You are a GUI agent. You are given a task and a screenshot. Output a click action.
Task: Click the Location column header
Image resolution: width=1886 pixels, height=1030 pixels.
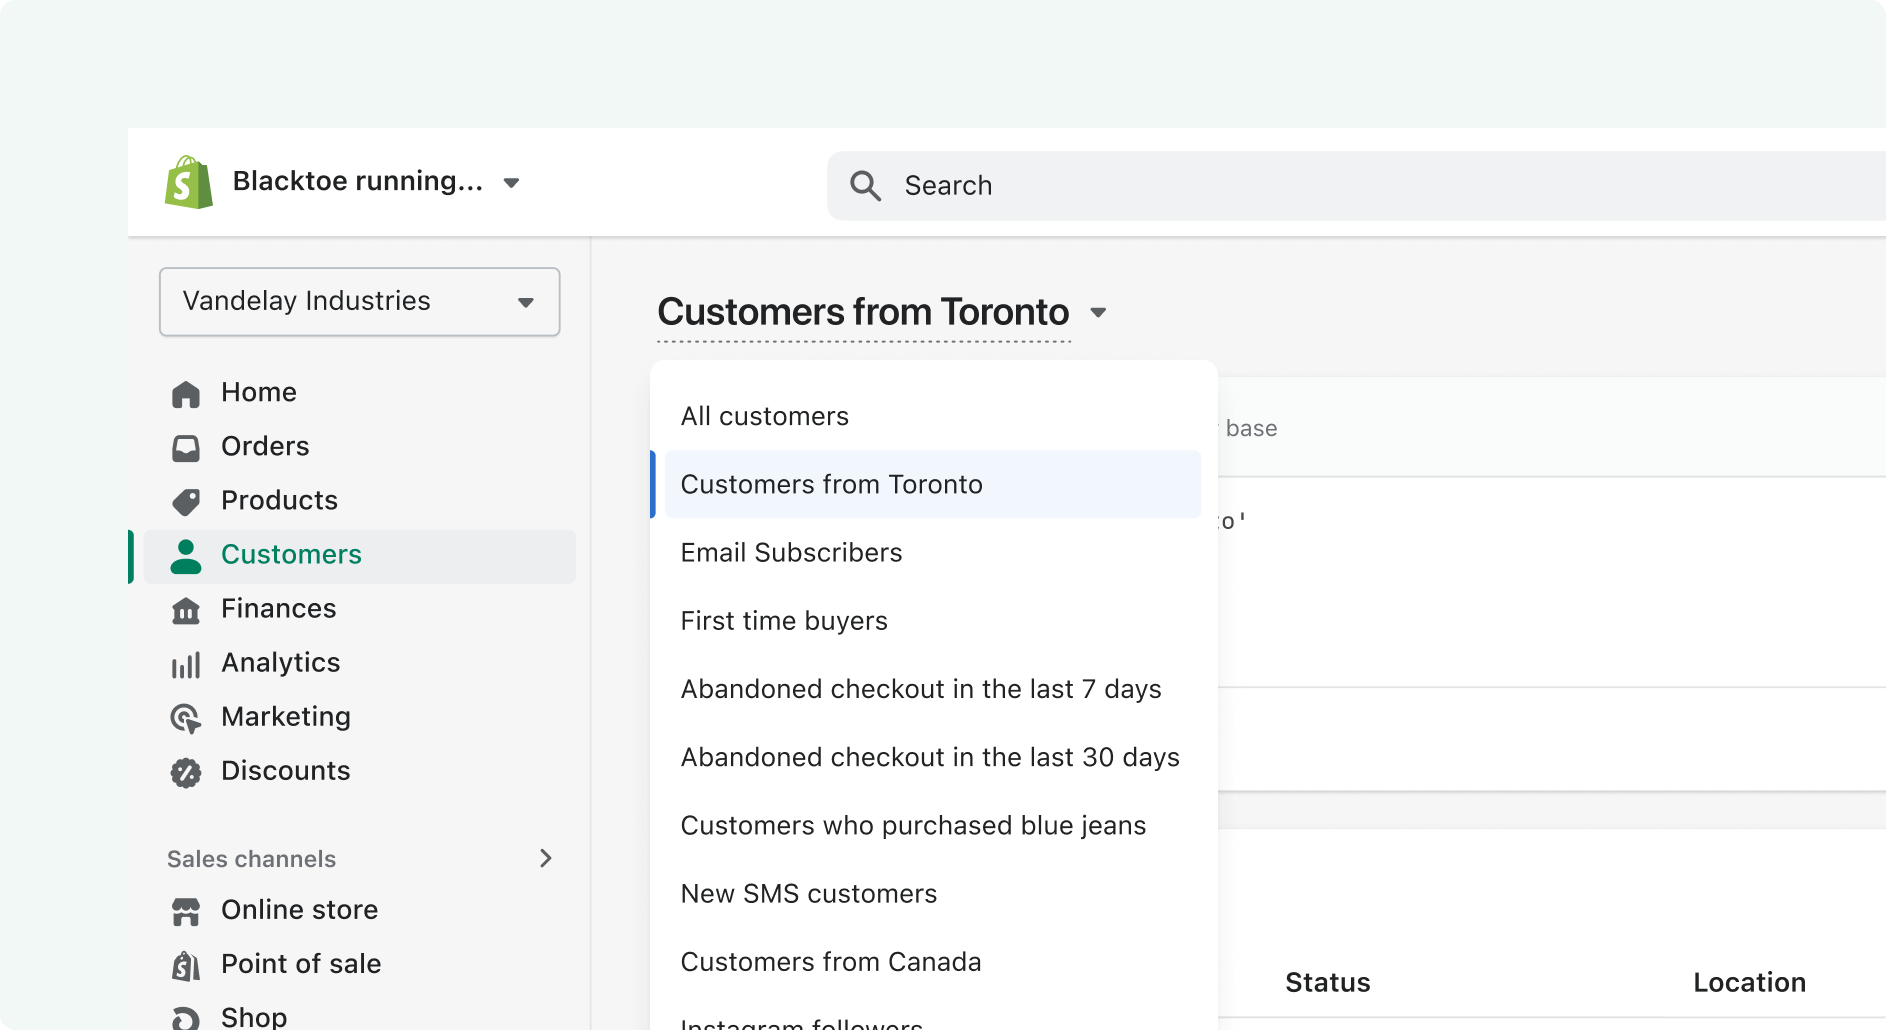[1749, 982]
